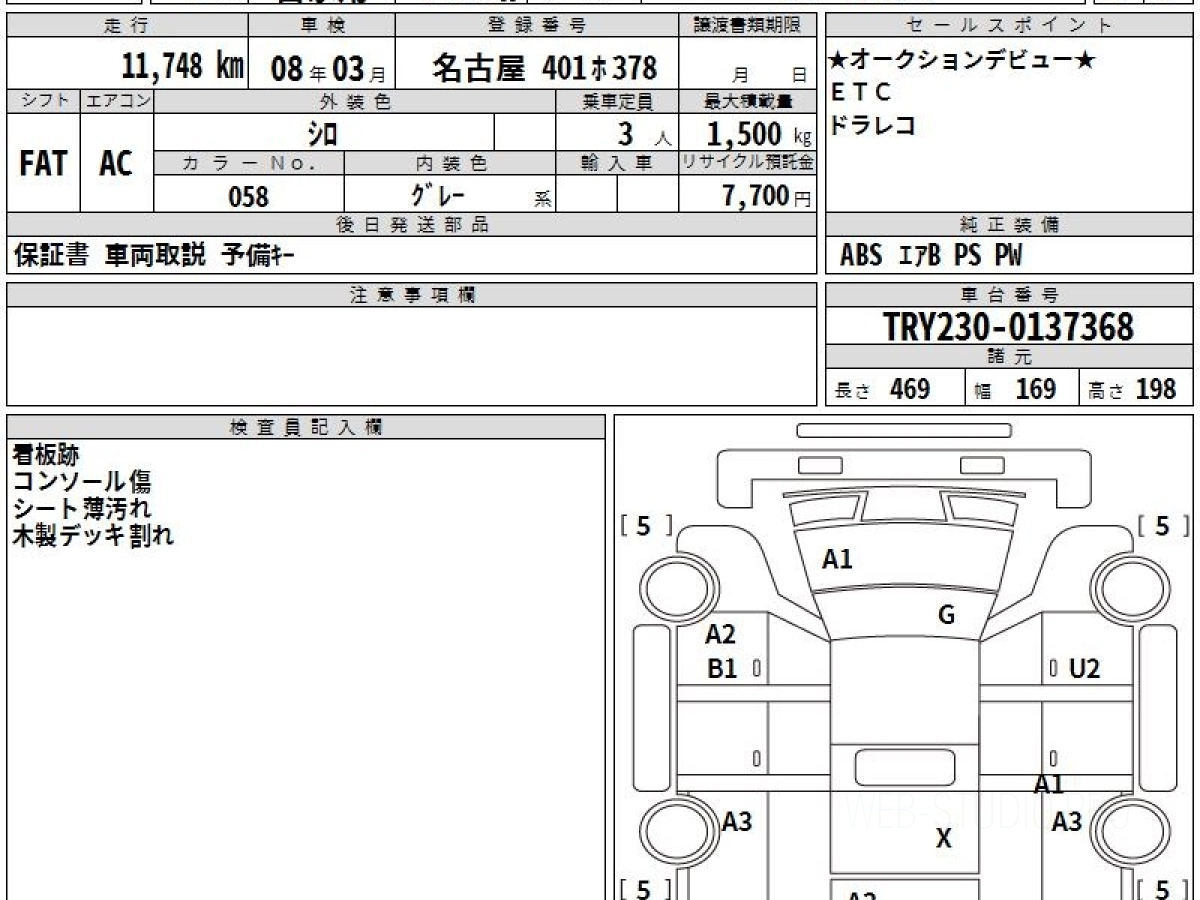
Task: Click the [5] tire rating at front-left
Action: pos(646,526)
